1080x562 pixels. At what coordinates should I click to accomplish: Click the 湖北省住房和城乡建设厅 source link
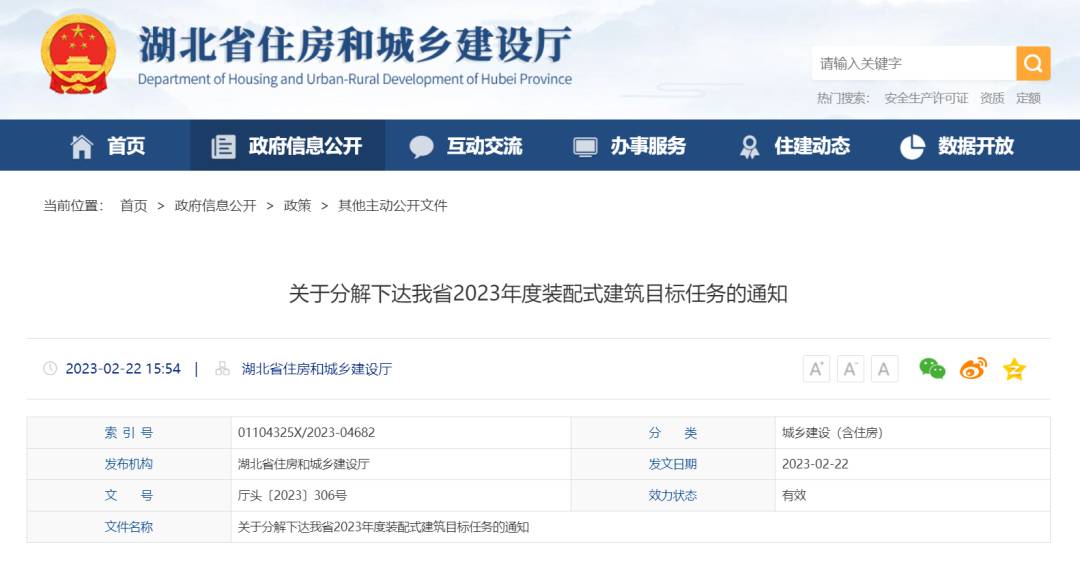click(x=316, y=369)
